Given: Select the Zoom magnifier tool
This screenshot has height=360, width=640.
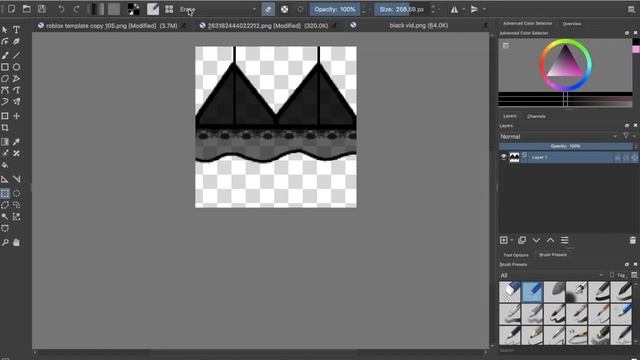Looking at the screenshot, I should [x=5, y=242].
